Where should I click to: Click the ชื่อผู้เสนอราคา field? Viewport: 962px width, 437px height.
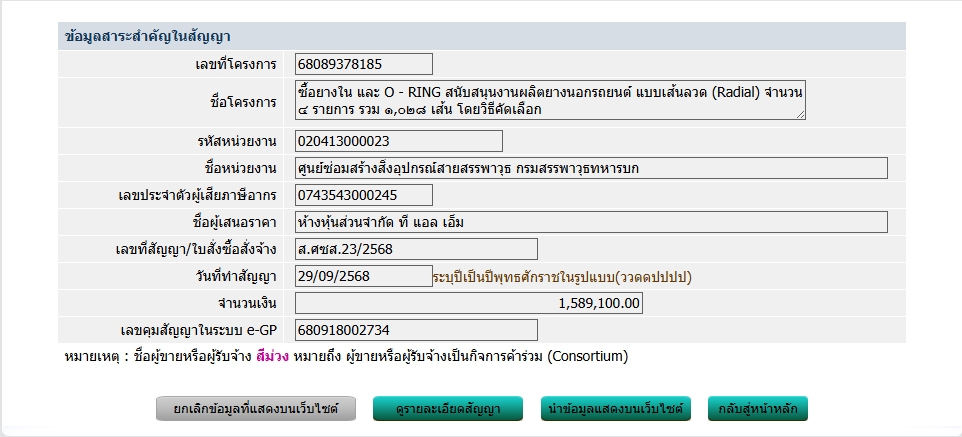pyautogui.click(x=591, y=222)
